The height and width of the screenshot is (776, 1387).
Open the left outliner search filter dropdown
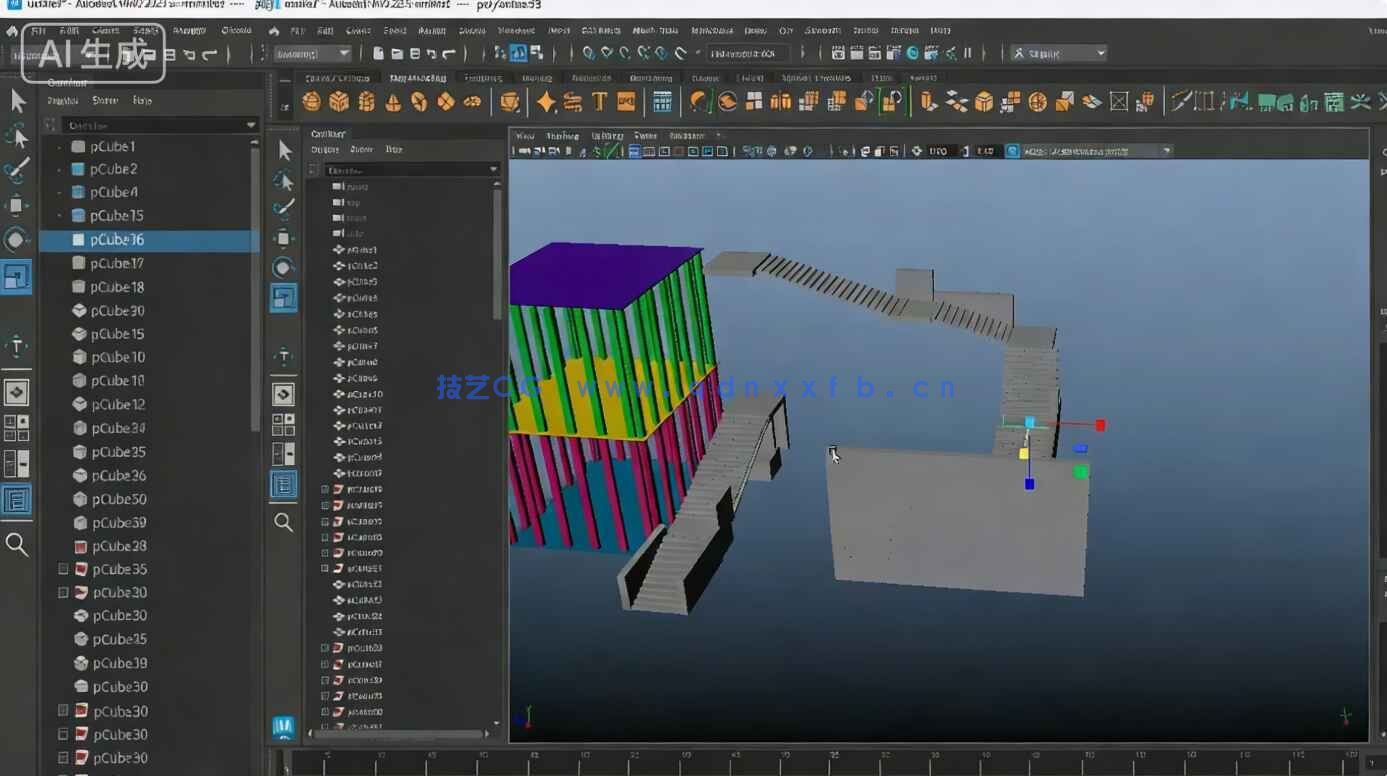click(x=251, y=125)
